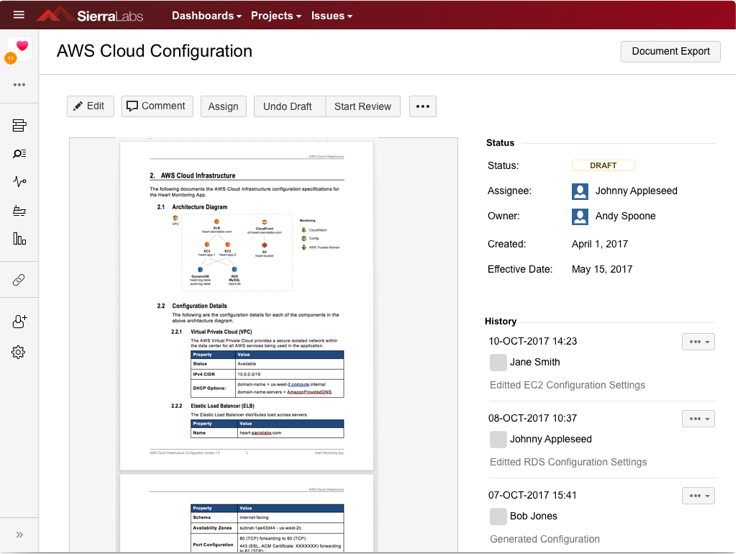The width and height of the screenshot is (736, 554).
Task: Click the architecture diagram in the document
Action: tap(237, 252)
